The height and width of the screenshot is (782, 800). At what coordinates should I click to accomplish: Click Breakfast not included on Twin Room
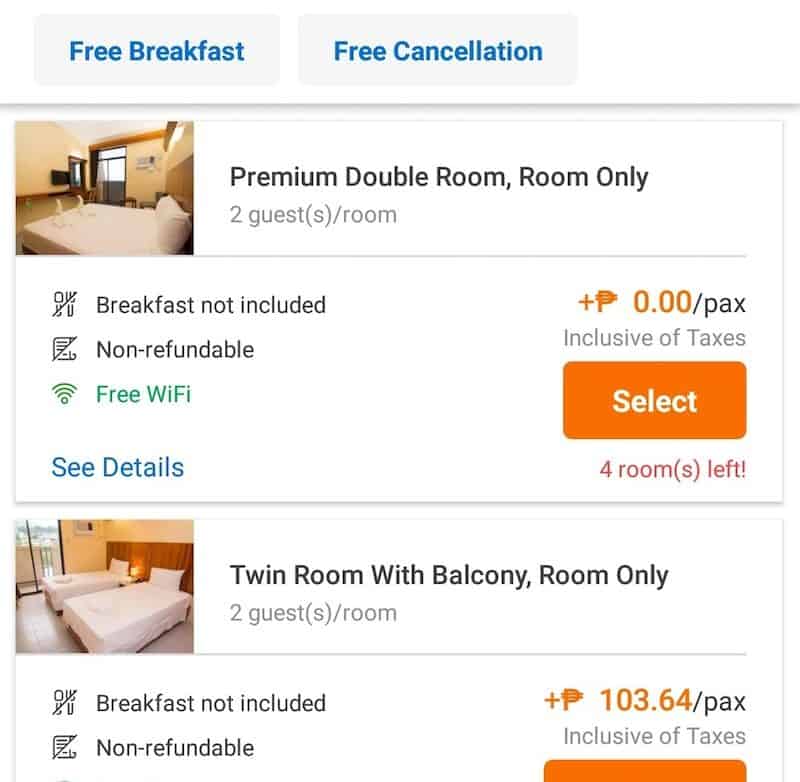tap(210, 703)
